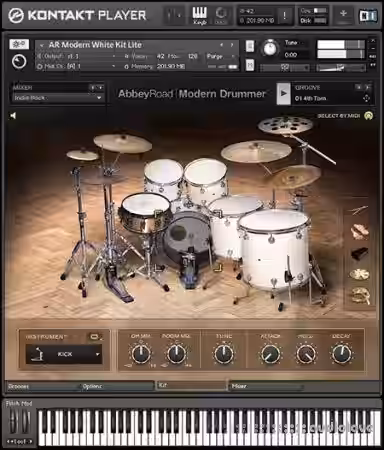Click the snare drum in the kit
The width and height of the screenshot is (384, 450).
point(146,213)
